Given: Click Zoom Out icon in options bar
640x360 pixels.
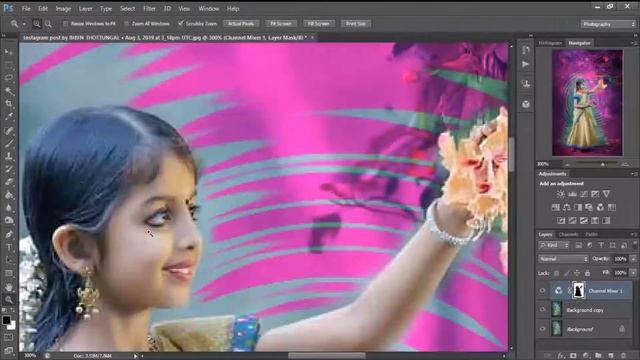Looking at the screenshot, I should point(48,24).
